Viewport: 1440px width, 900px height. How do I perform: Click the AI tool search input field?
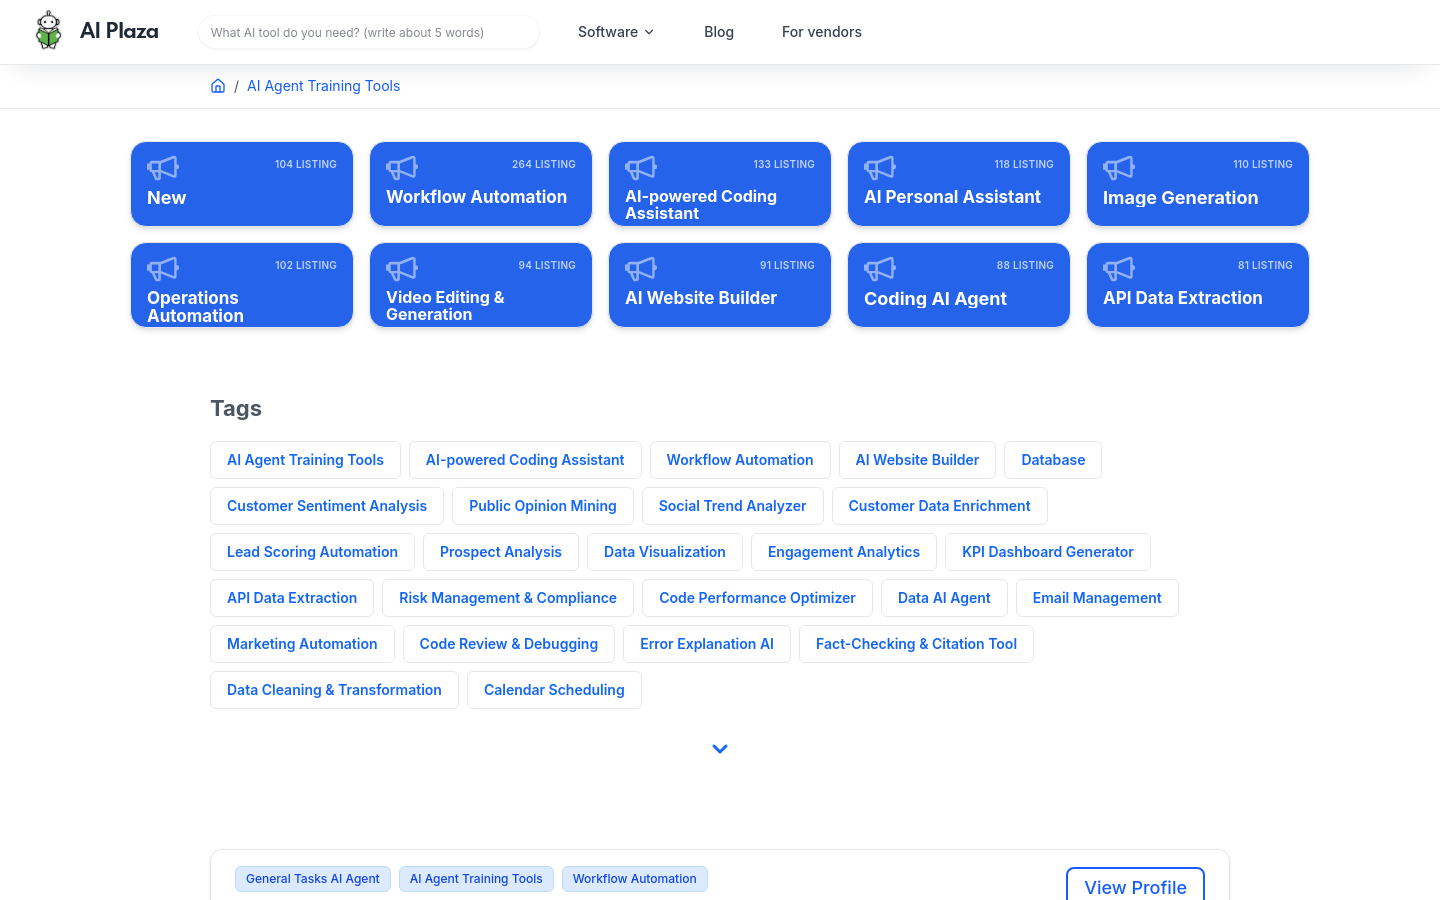(369, 32)
